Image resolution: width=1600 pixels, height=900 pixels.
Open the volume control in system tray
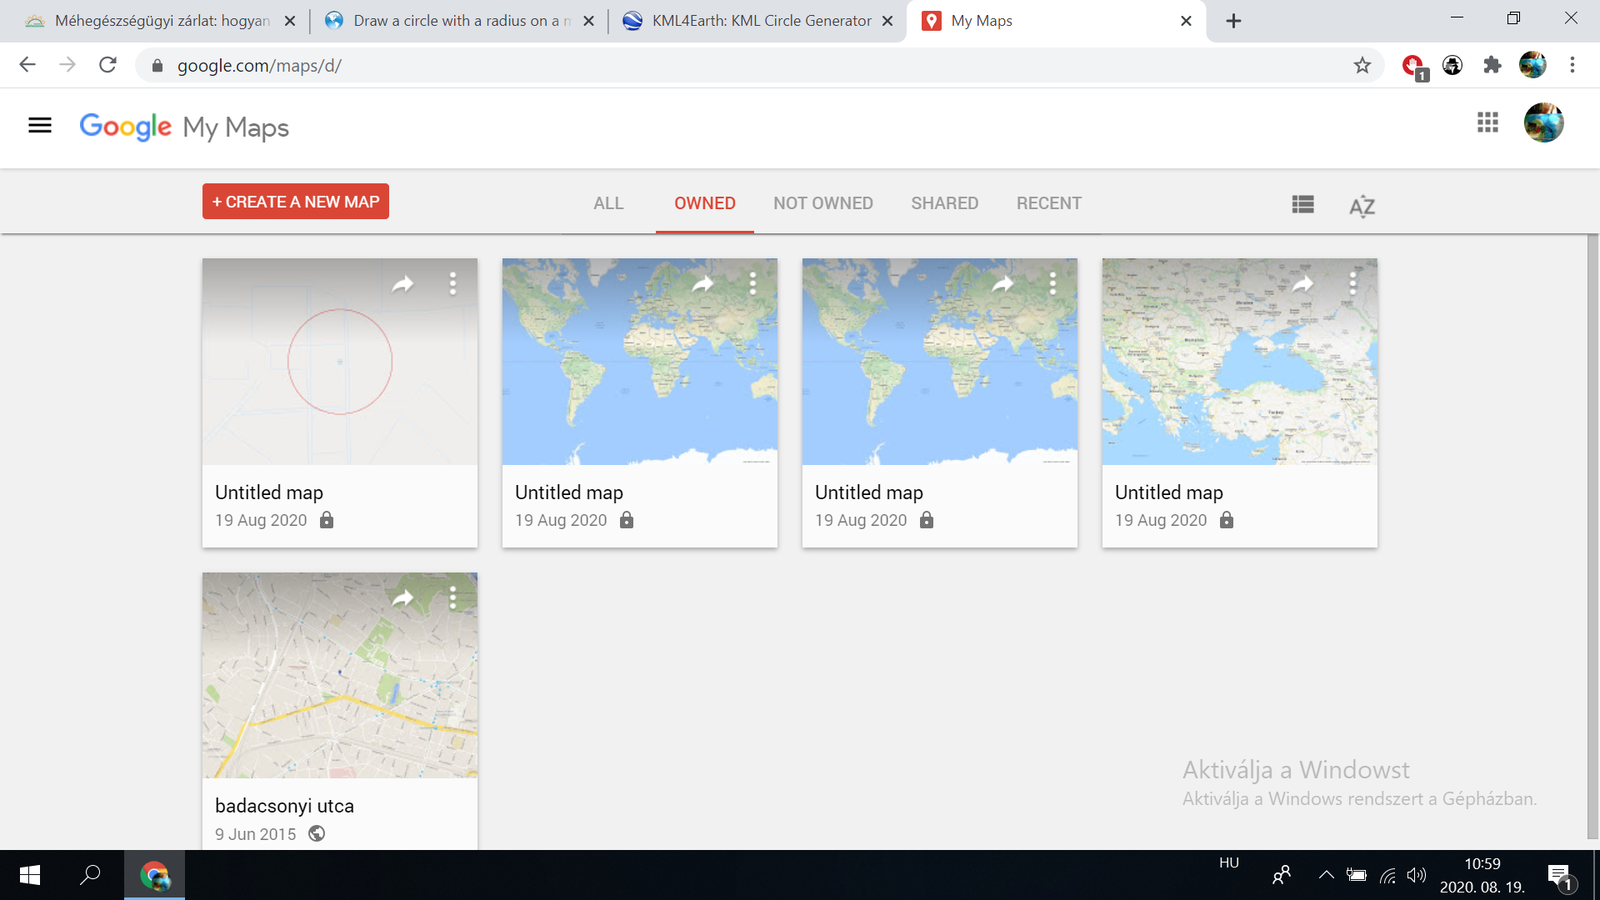point(1417,875)
